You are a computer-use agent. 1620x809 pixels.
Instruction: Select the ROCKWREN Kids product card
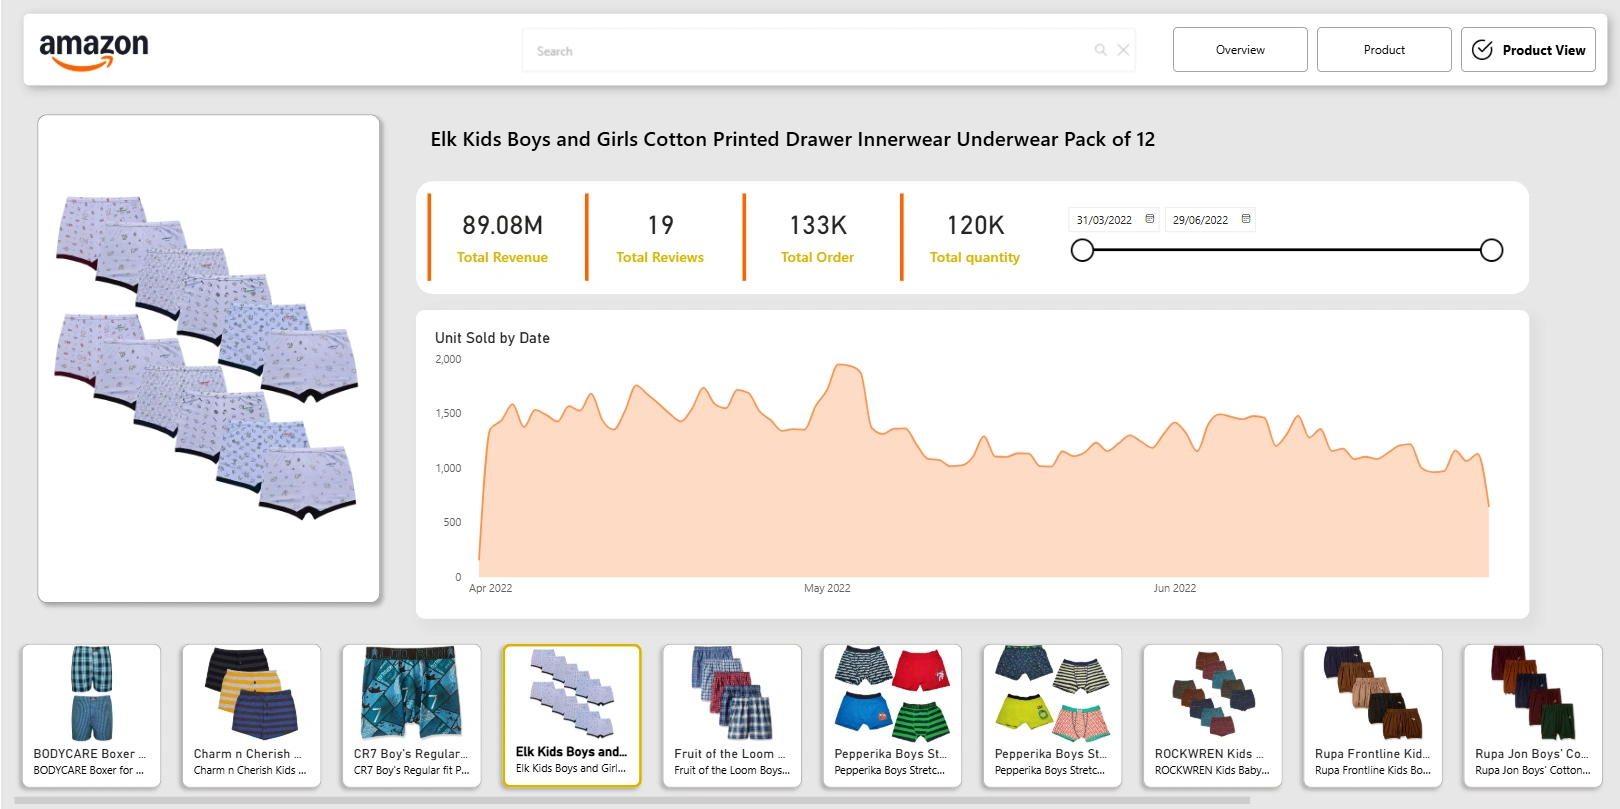1212,716
